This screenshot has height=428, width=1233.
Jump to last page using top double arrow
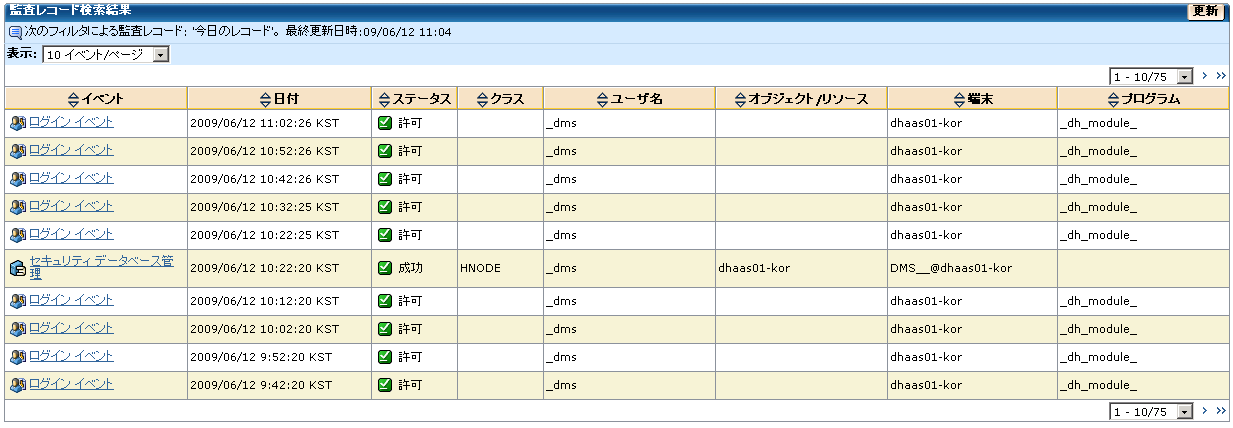pos(1220,75)
